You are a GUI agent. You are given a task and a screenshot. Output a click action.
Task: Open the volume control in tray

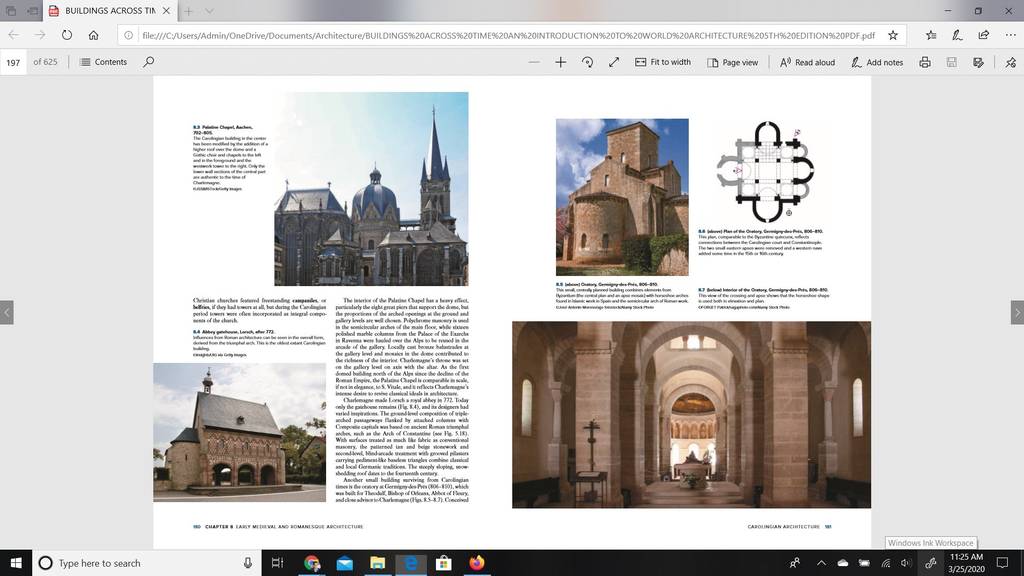(x=905, y=563)
